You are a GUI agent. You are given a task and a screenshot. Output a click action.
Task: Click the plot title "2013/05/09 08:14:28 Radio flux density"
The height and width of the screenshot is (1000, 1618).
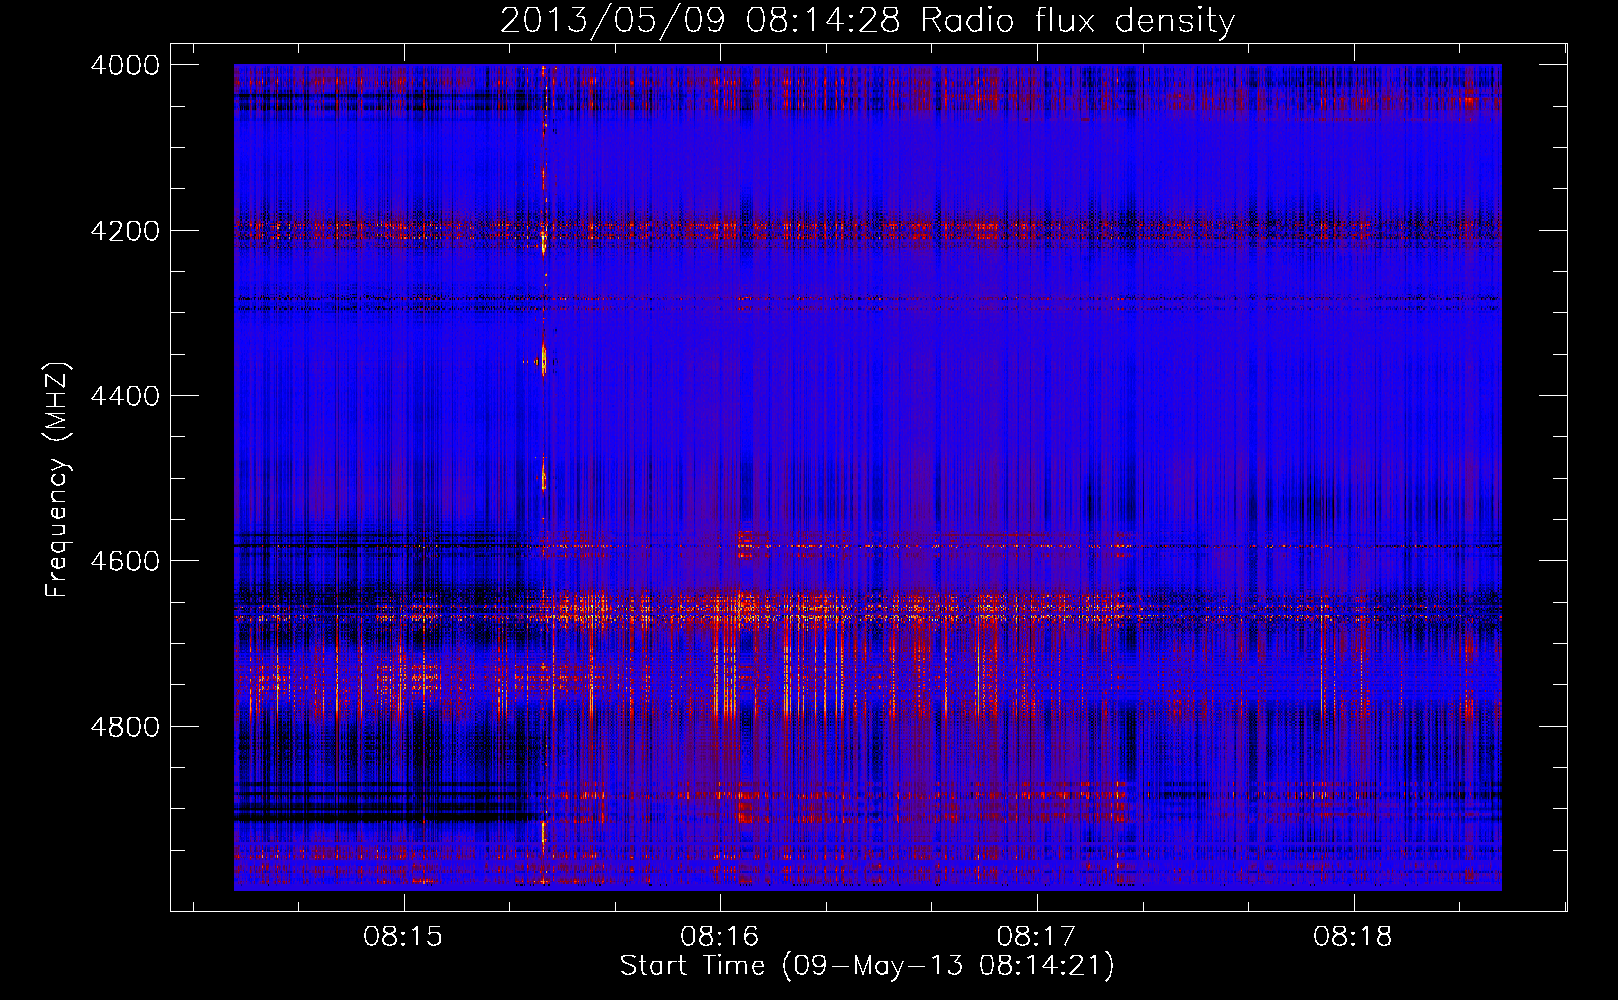point(867,21)
